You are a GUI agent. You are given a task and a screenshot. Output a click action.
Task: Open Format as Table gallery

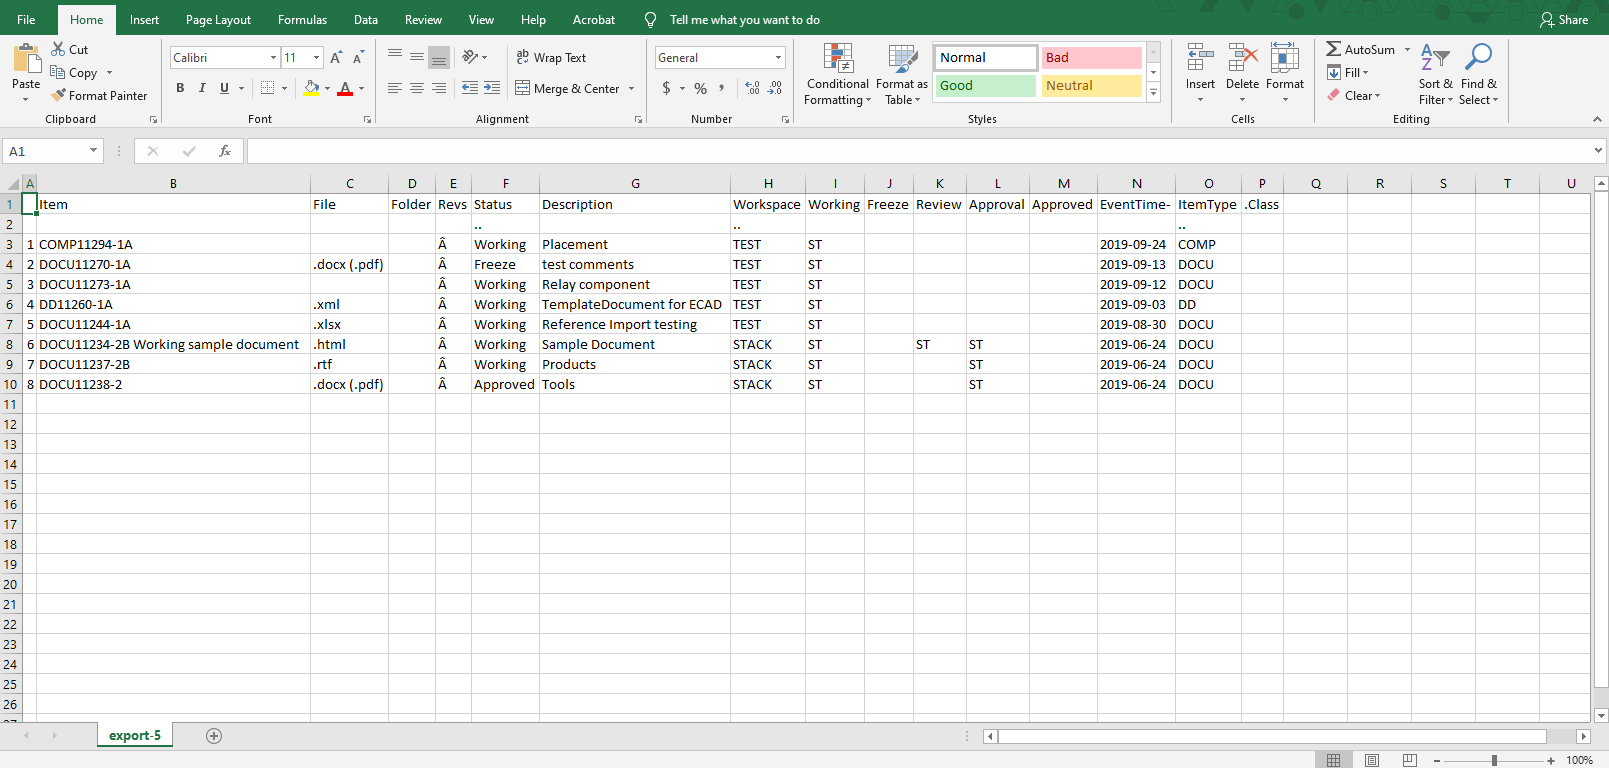[902, 74]
